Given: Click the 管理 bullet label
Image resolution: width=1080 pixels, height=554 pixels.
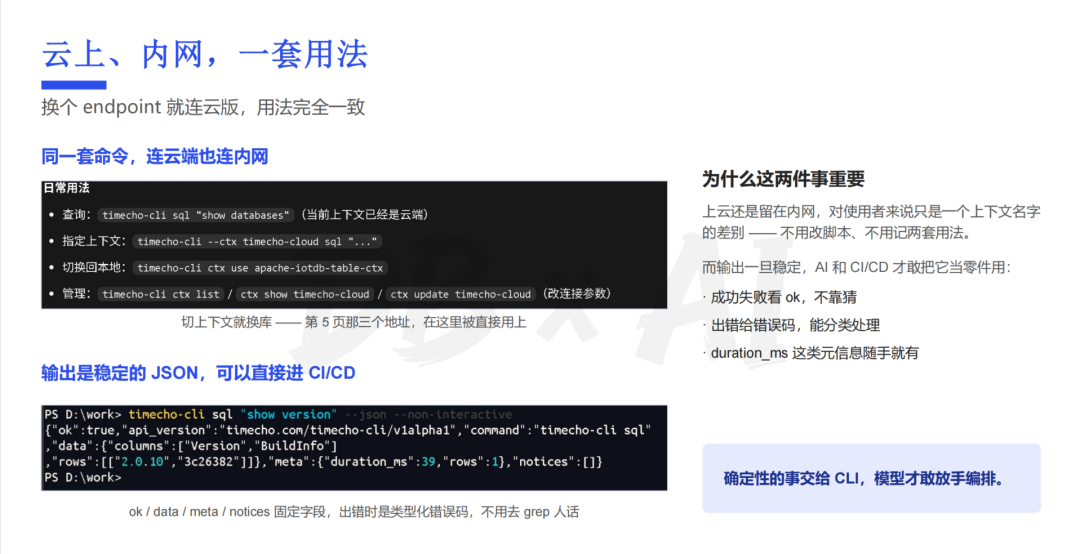Looking at the screenshot, I should pos(76,294).
